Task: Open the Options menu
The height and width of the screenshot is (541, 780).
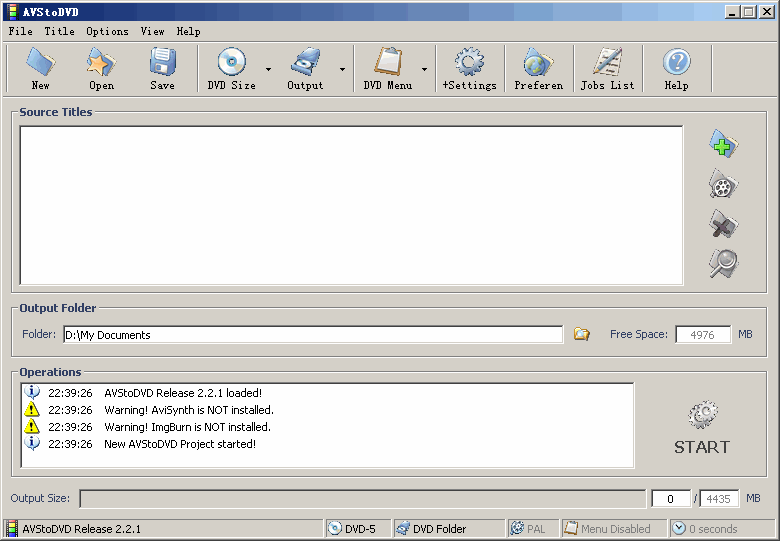Action: [107, 31]
